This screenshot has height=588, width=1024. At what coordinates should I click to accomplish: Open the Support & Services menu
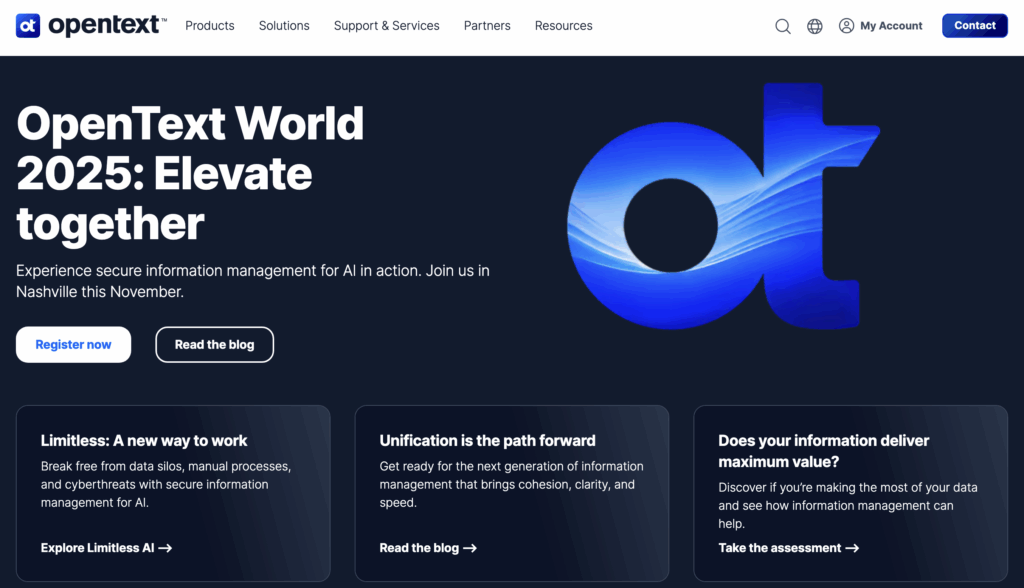click(387, 25)
